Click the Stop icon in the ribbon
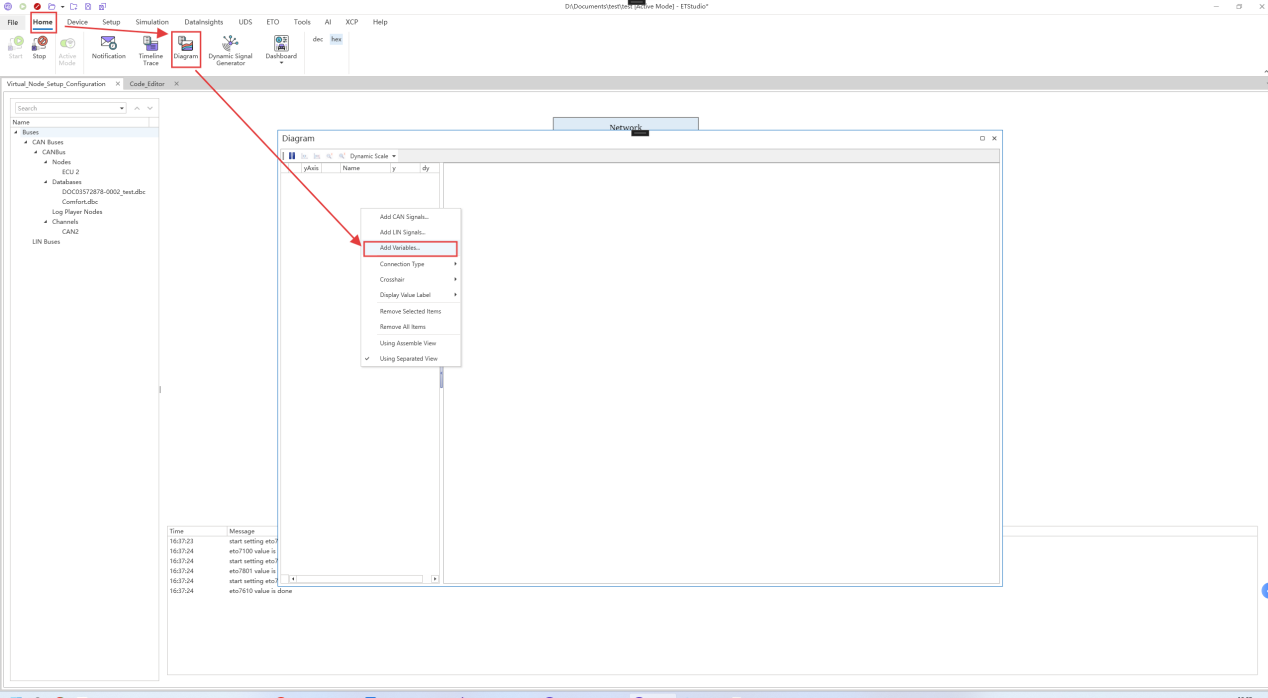This screenshot has height=698, width=1268. (39, 46)
